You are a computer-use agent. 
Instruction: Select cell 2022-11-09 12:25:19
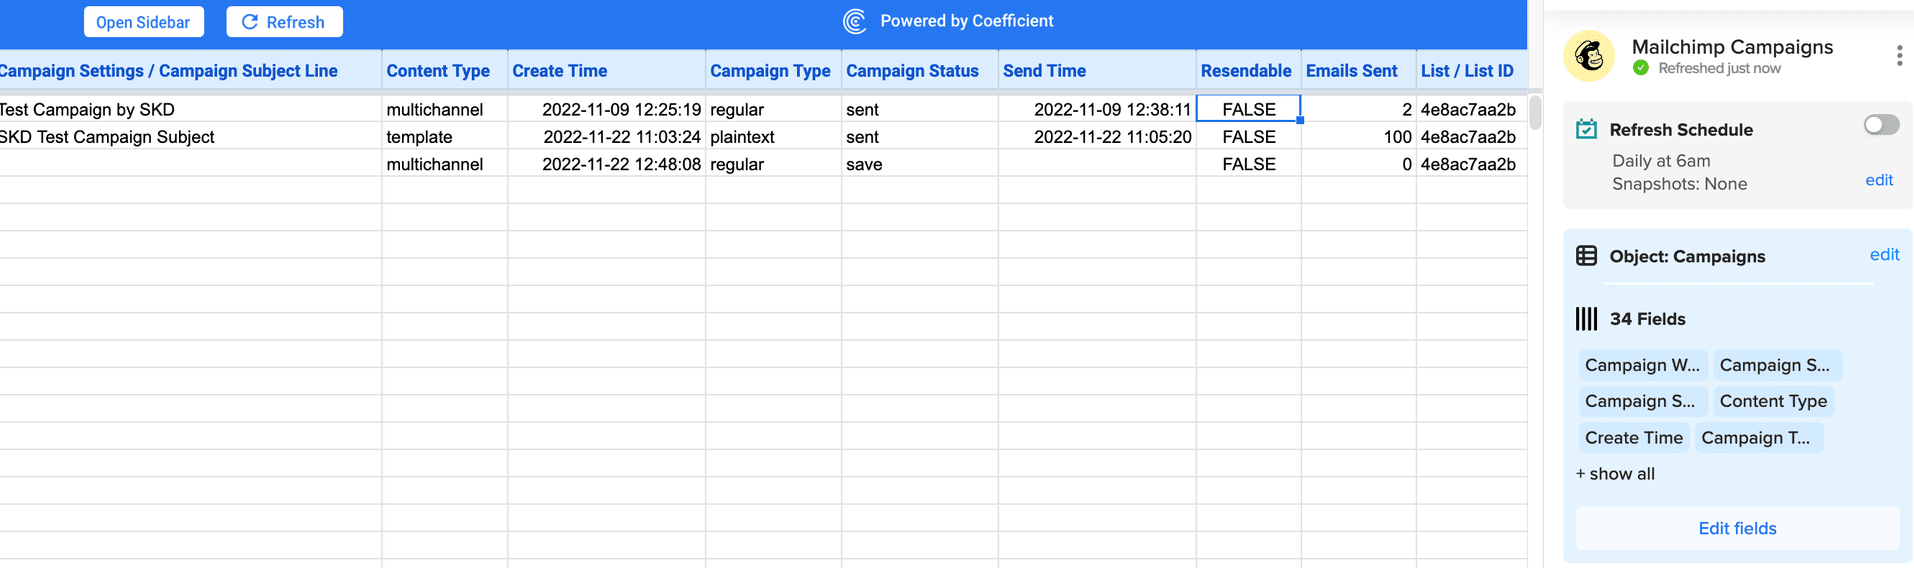[606, 109]
